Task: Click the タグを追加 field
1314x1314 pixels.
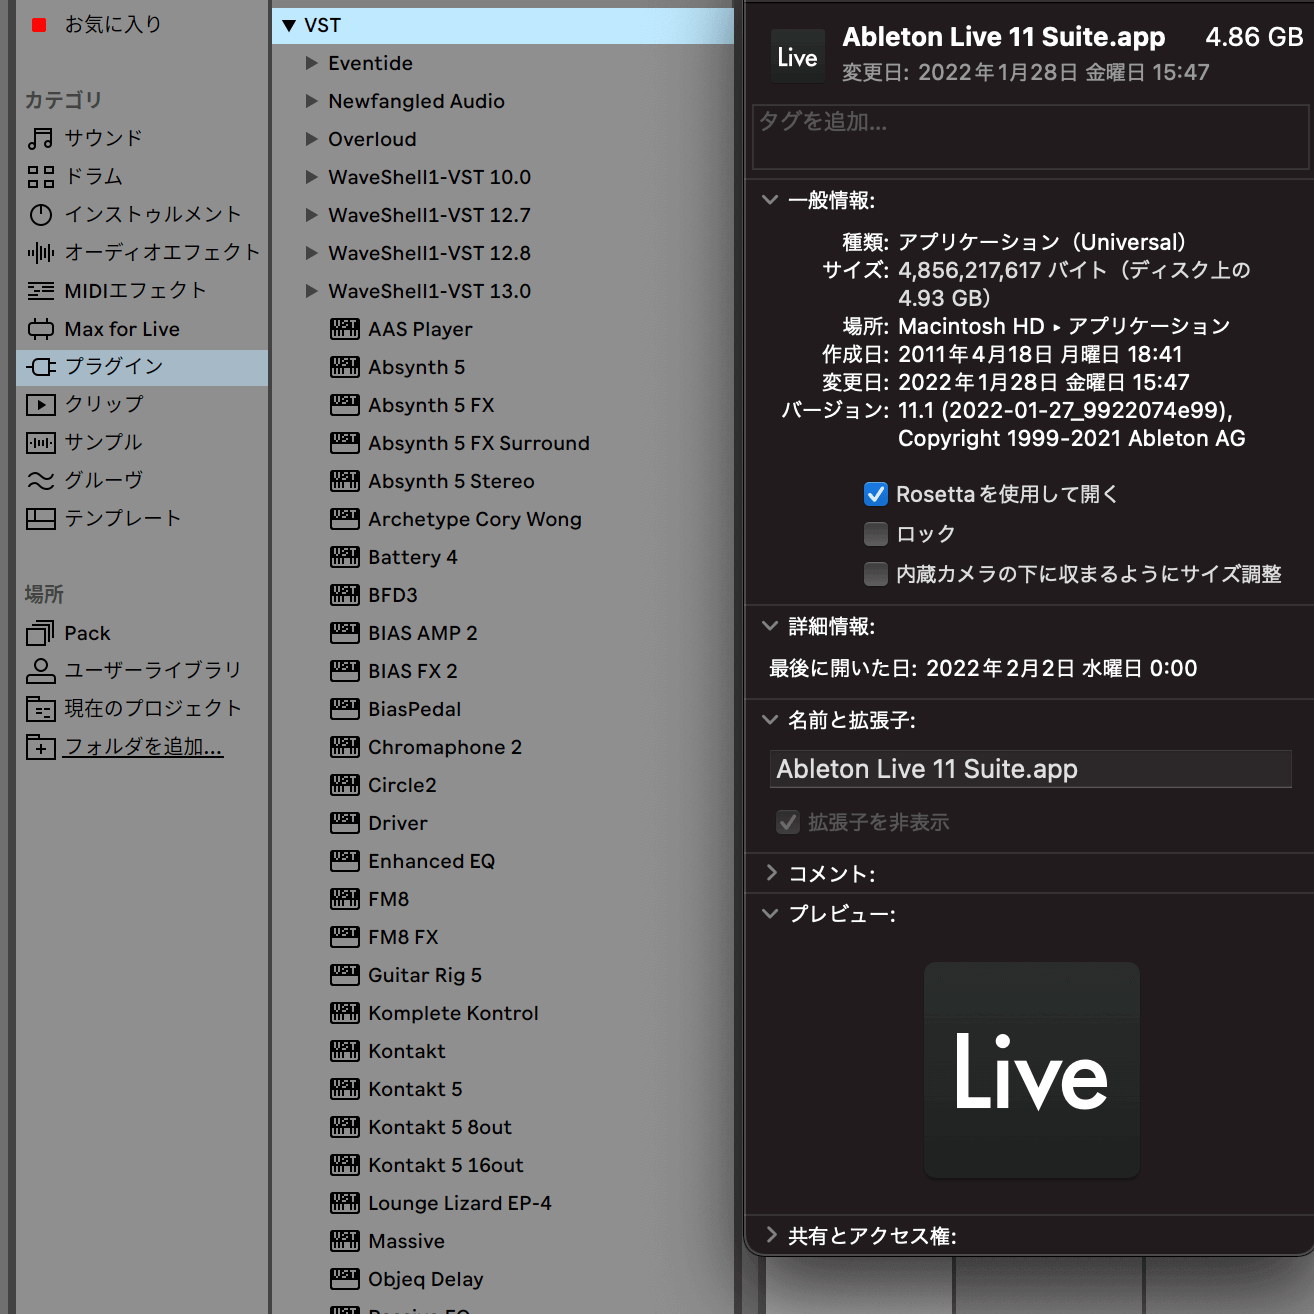Action: [x=1030, y=137]
